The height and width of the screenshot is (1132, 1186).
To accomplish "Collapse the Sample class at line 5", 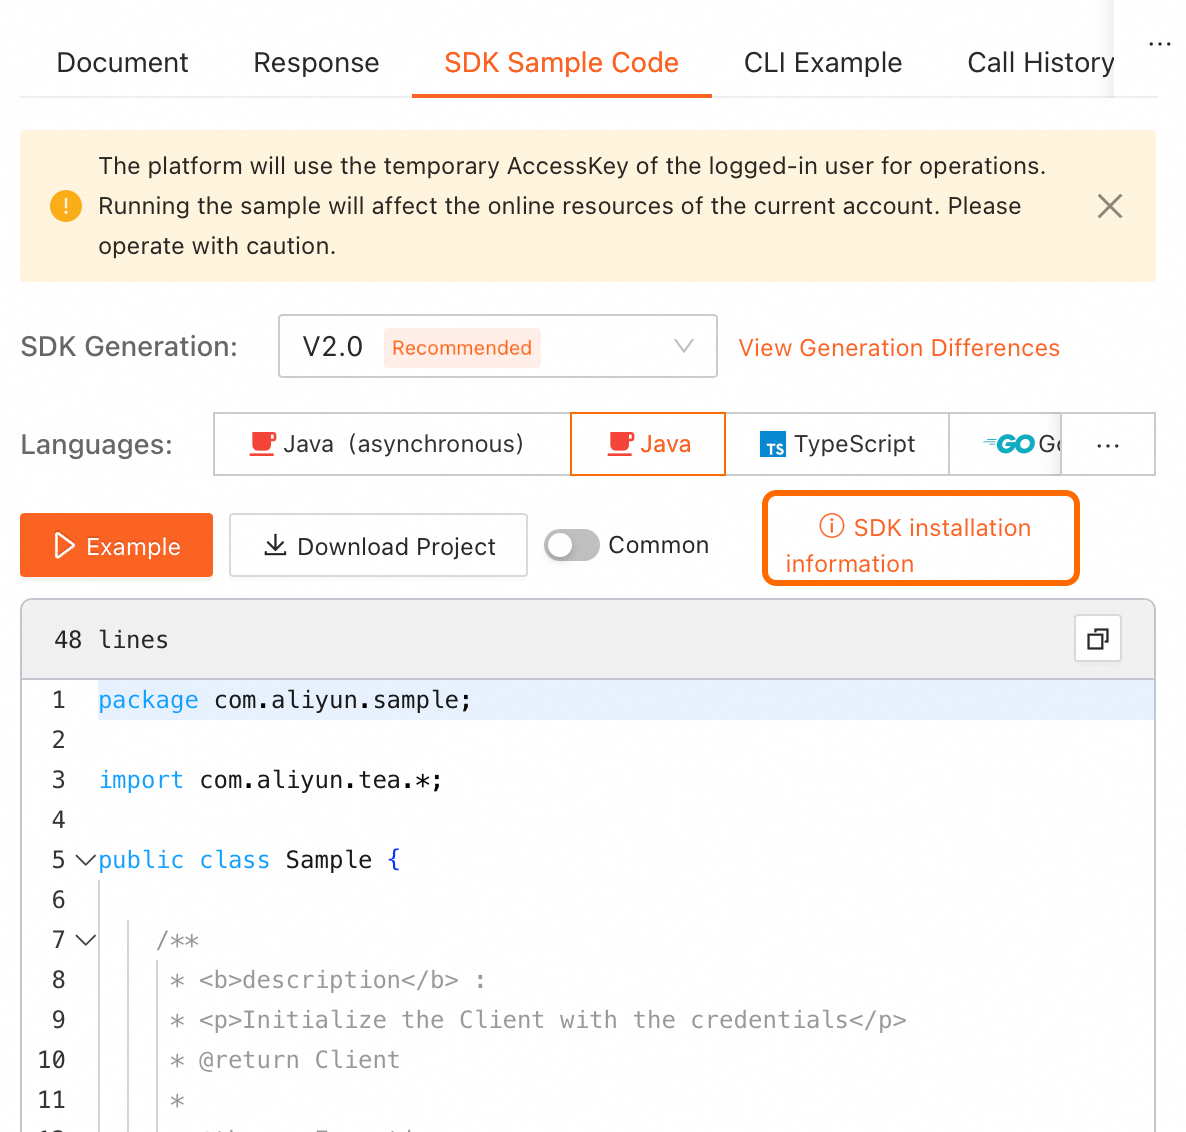I will coord(86,860).
